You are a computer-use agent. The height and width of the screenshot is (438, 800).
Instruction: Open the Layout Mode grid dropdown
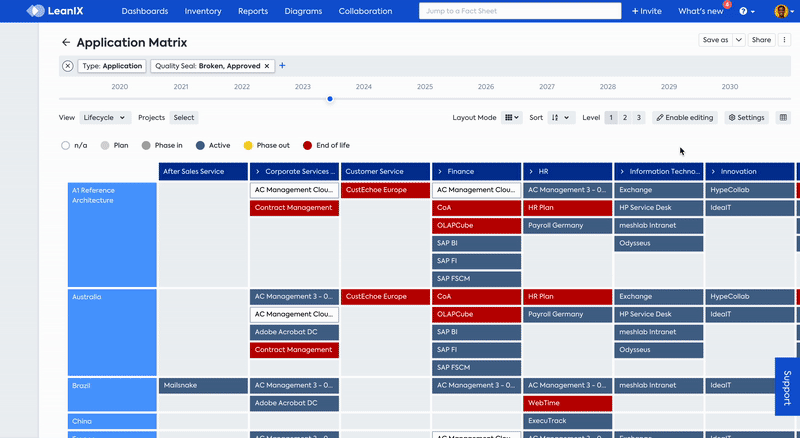click(x=512, y=117)
